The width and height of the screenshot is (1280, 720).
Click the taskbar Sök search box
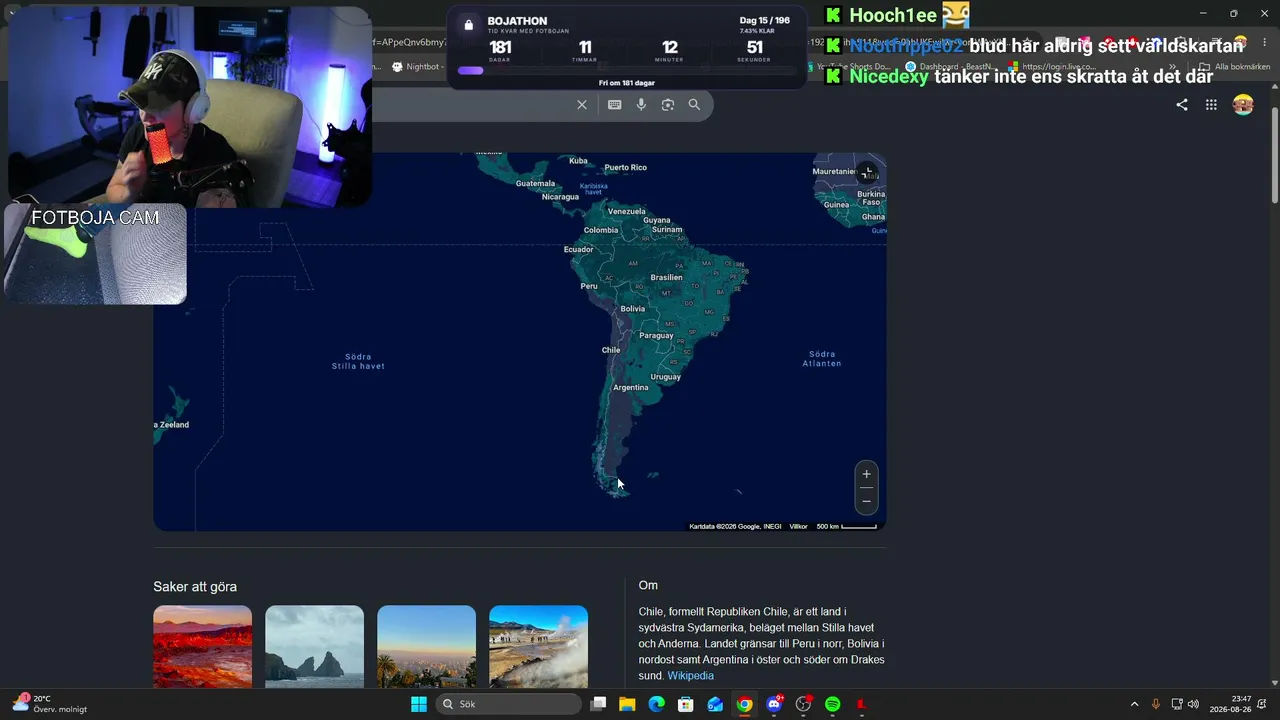click(x=508, y=704)
